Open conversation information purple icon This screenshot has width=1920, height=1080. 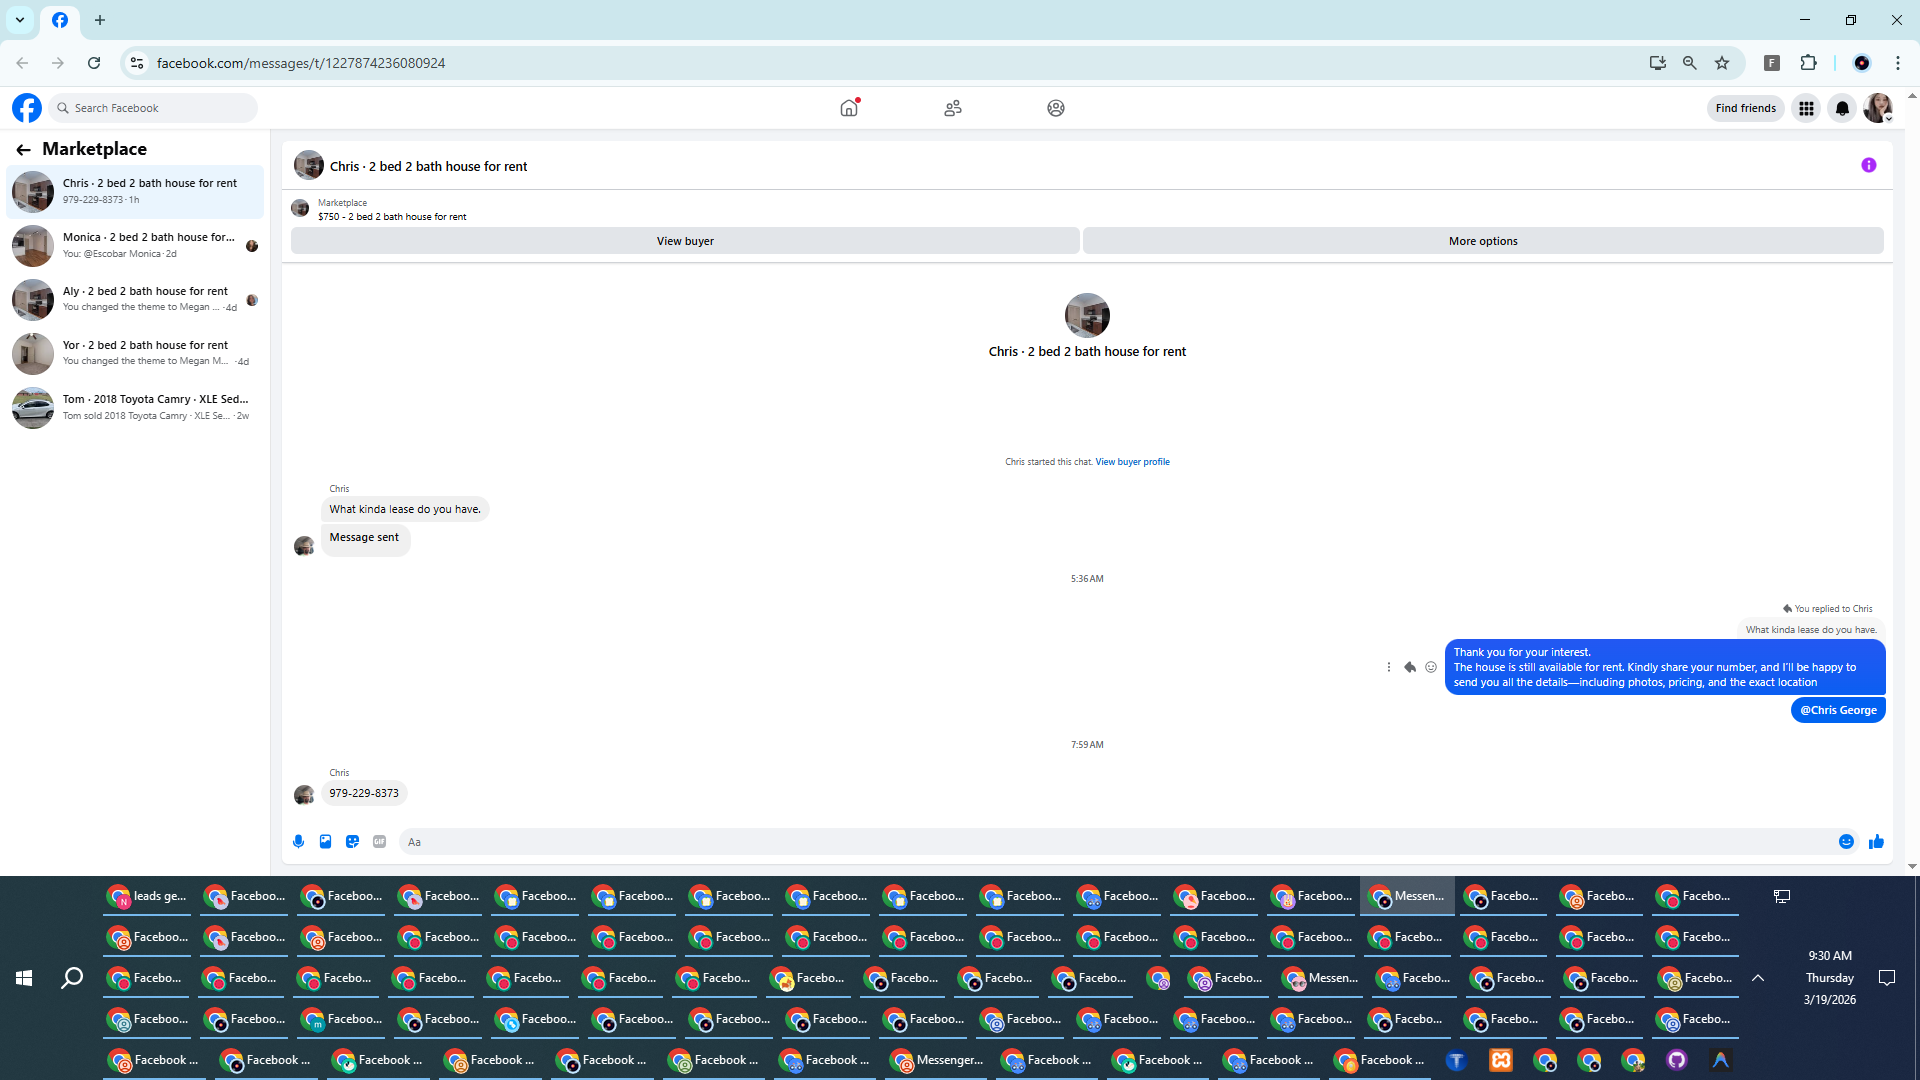click(x=1868, y=166)
